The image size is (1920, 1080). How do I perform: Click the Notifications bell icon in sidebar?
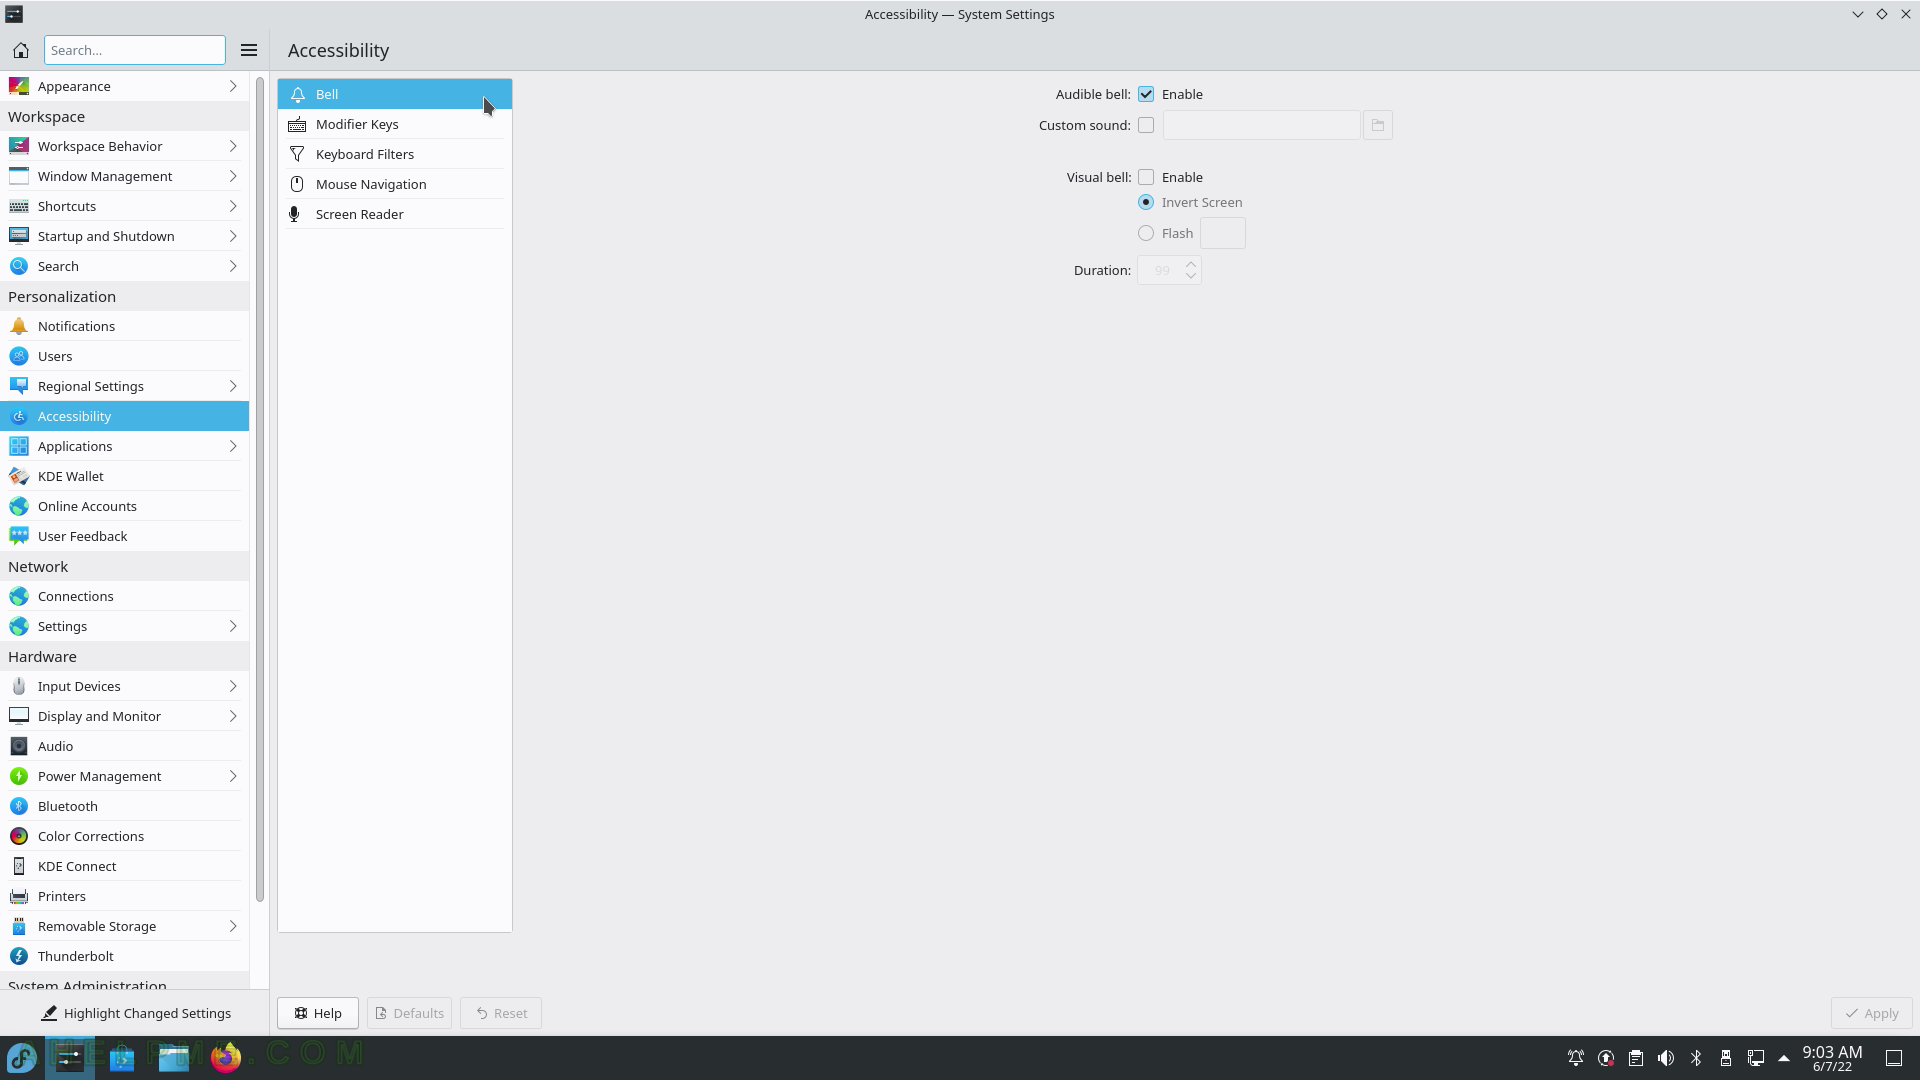(19, 326)
